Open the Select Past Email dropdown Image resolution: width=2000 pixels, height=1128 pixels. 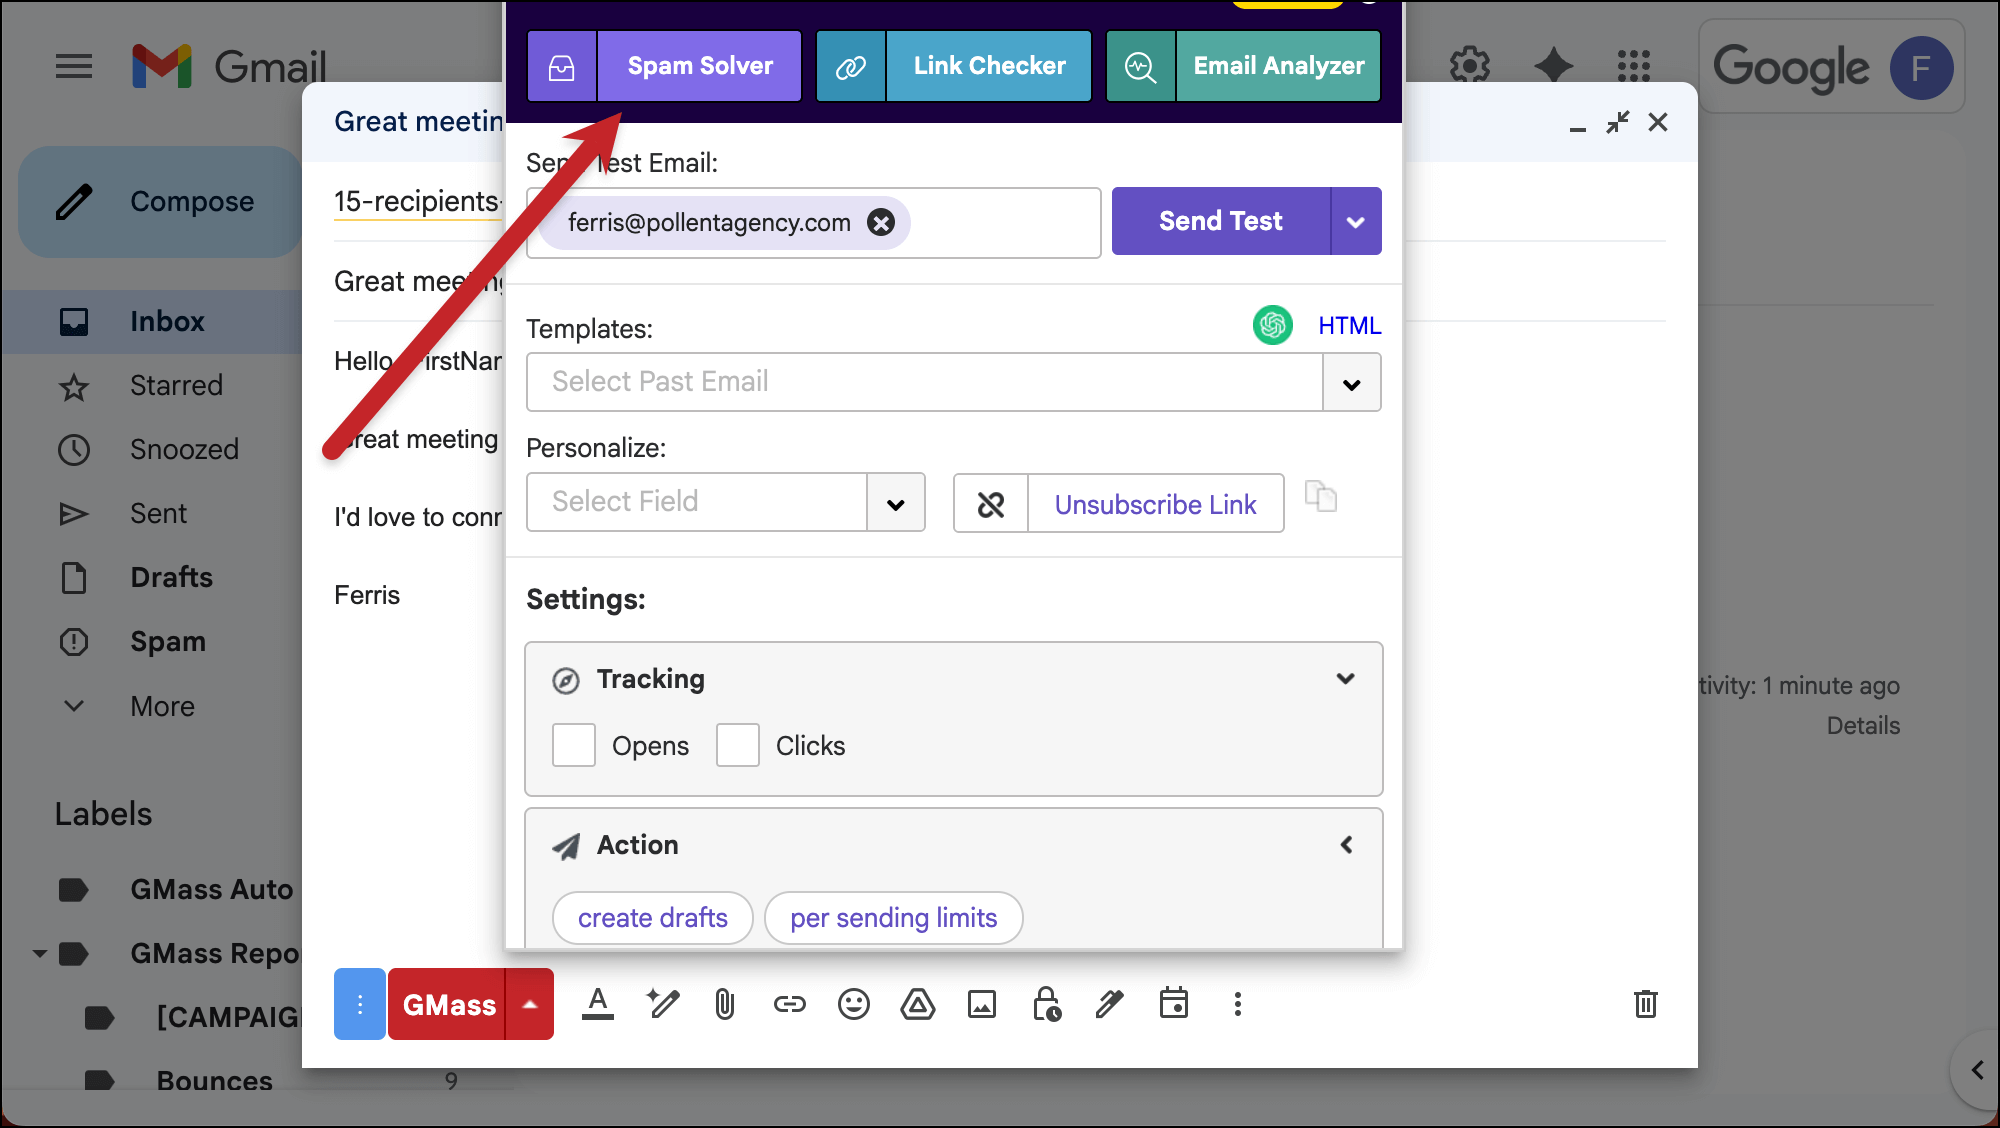tap(1351, 383)
